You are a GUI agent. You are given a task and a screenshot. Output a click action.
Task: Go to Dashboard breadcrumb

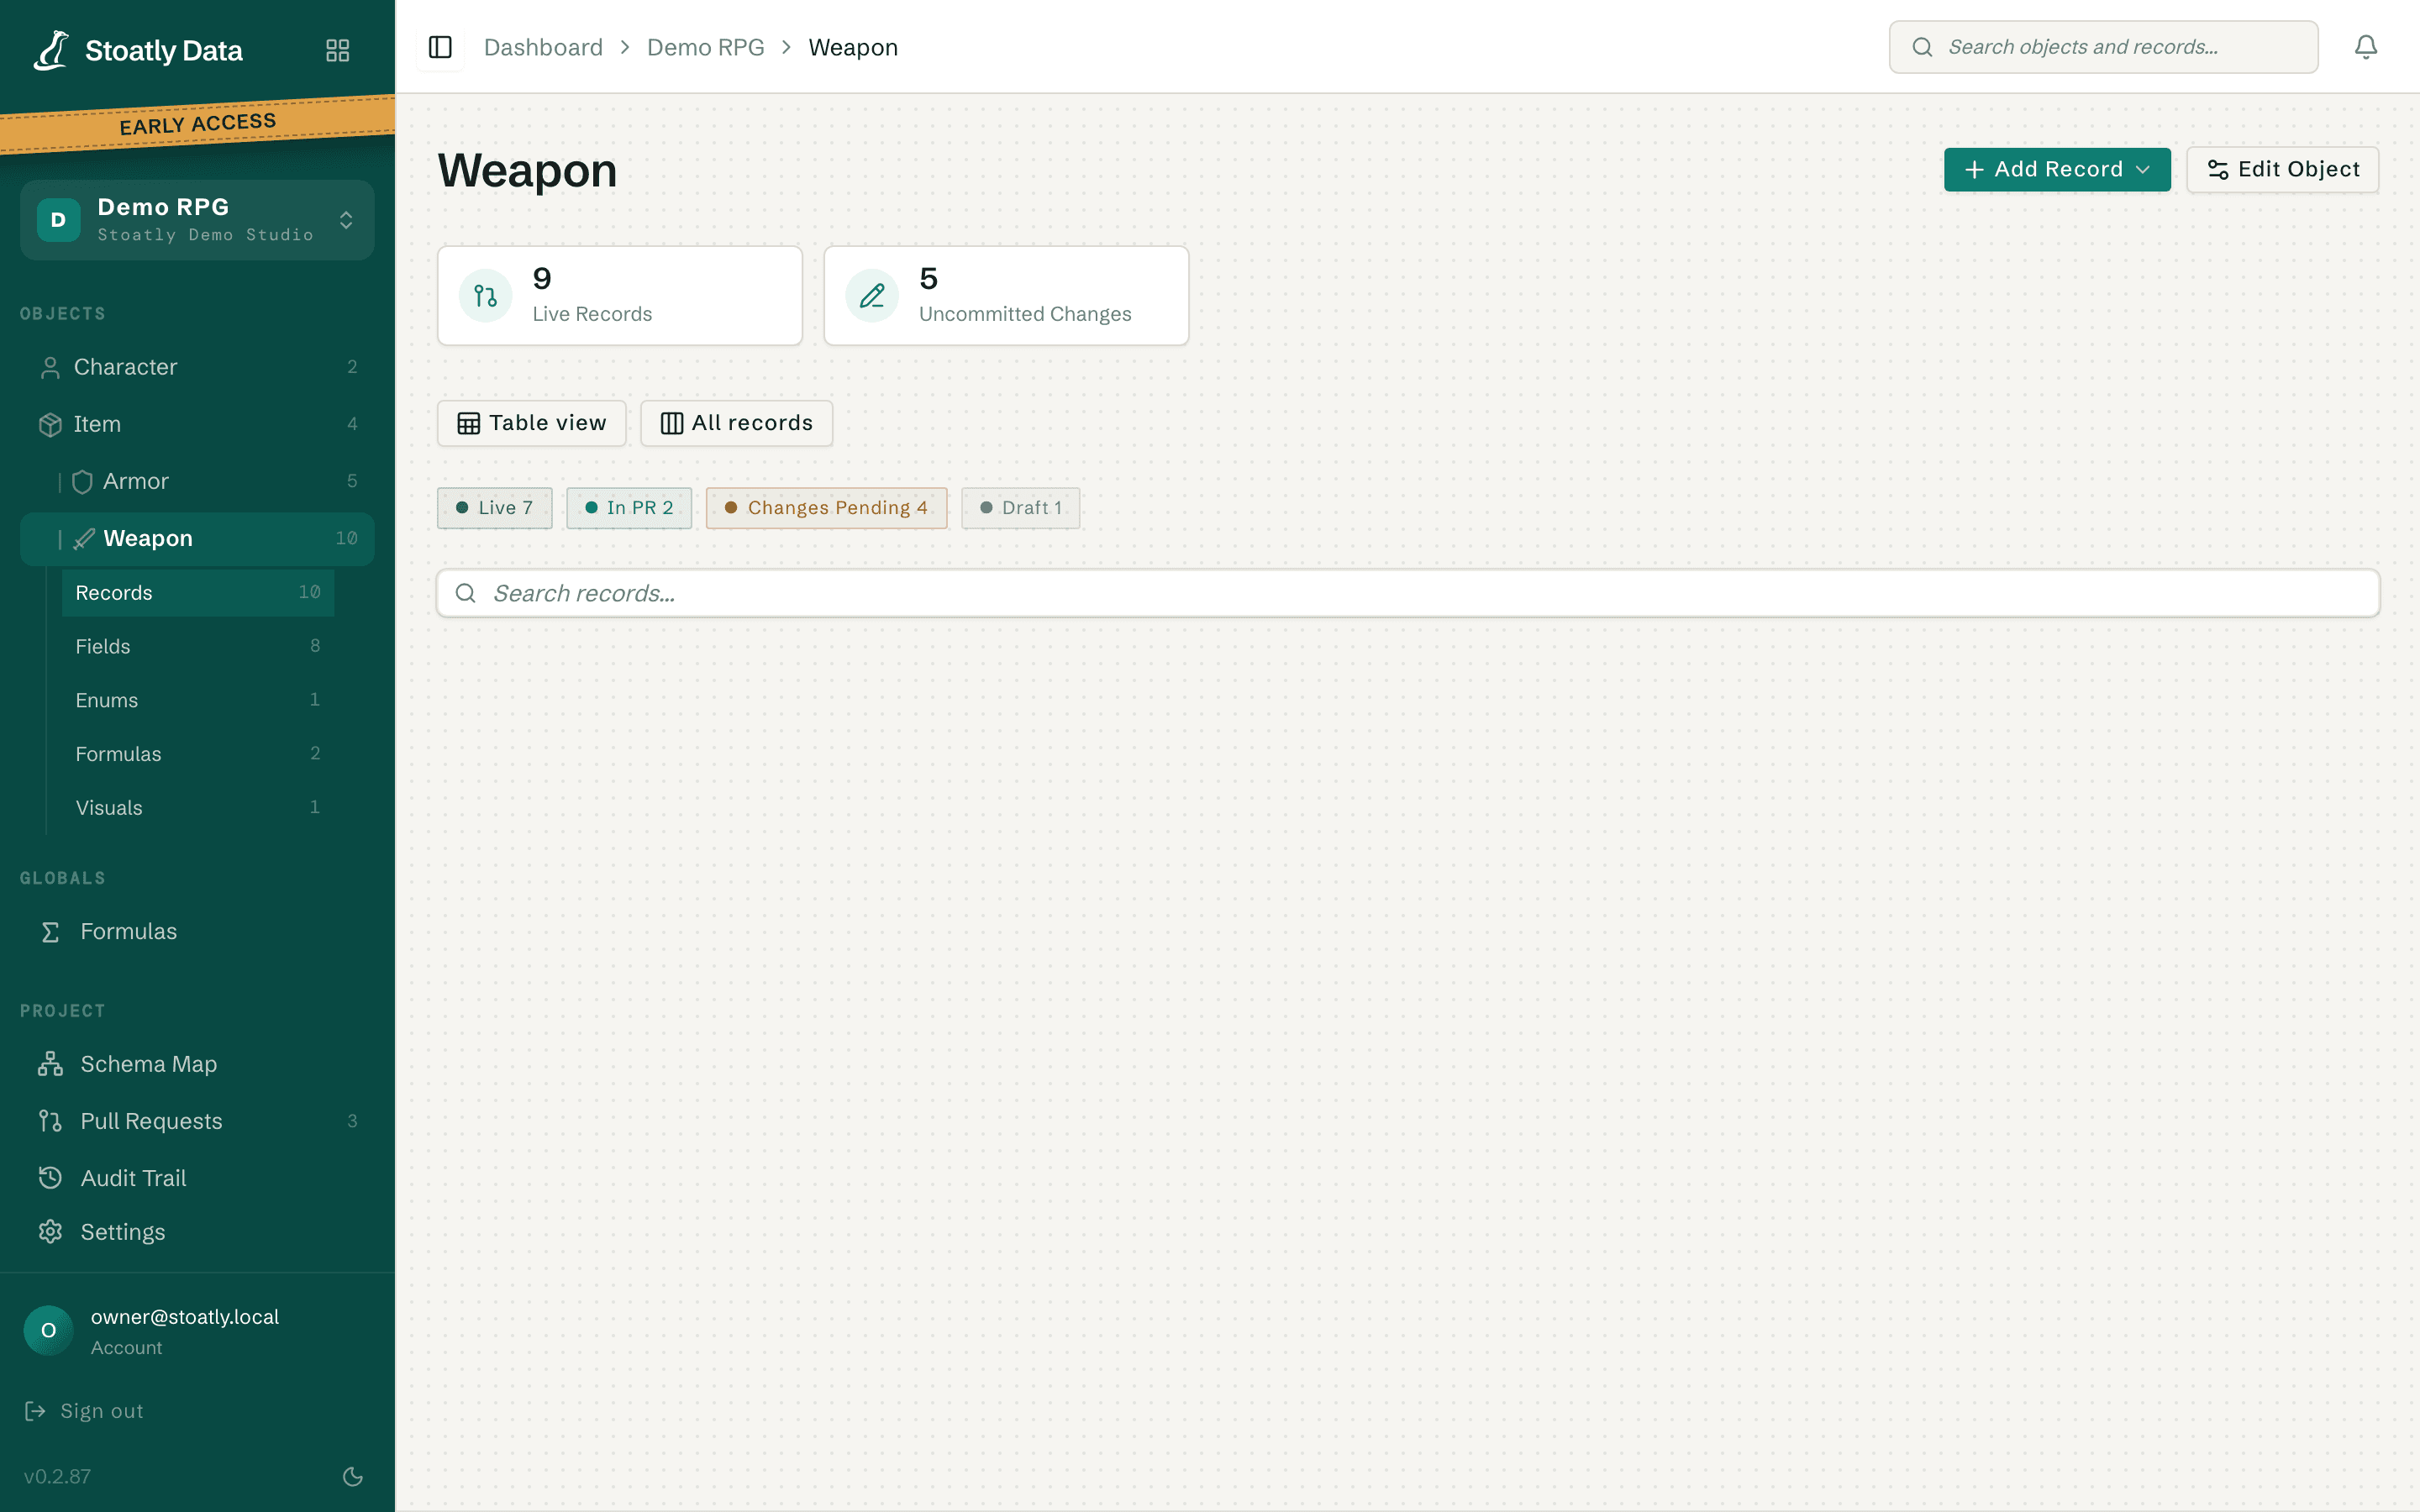543,47
